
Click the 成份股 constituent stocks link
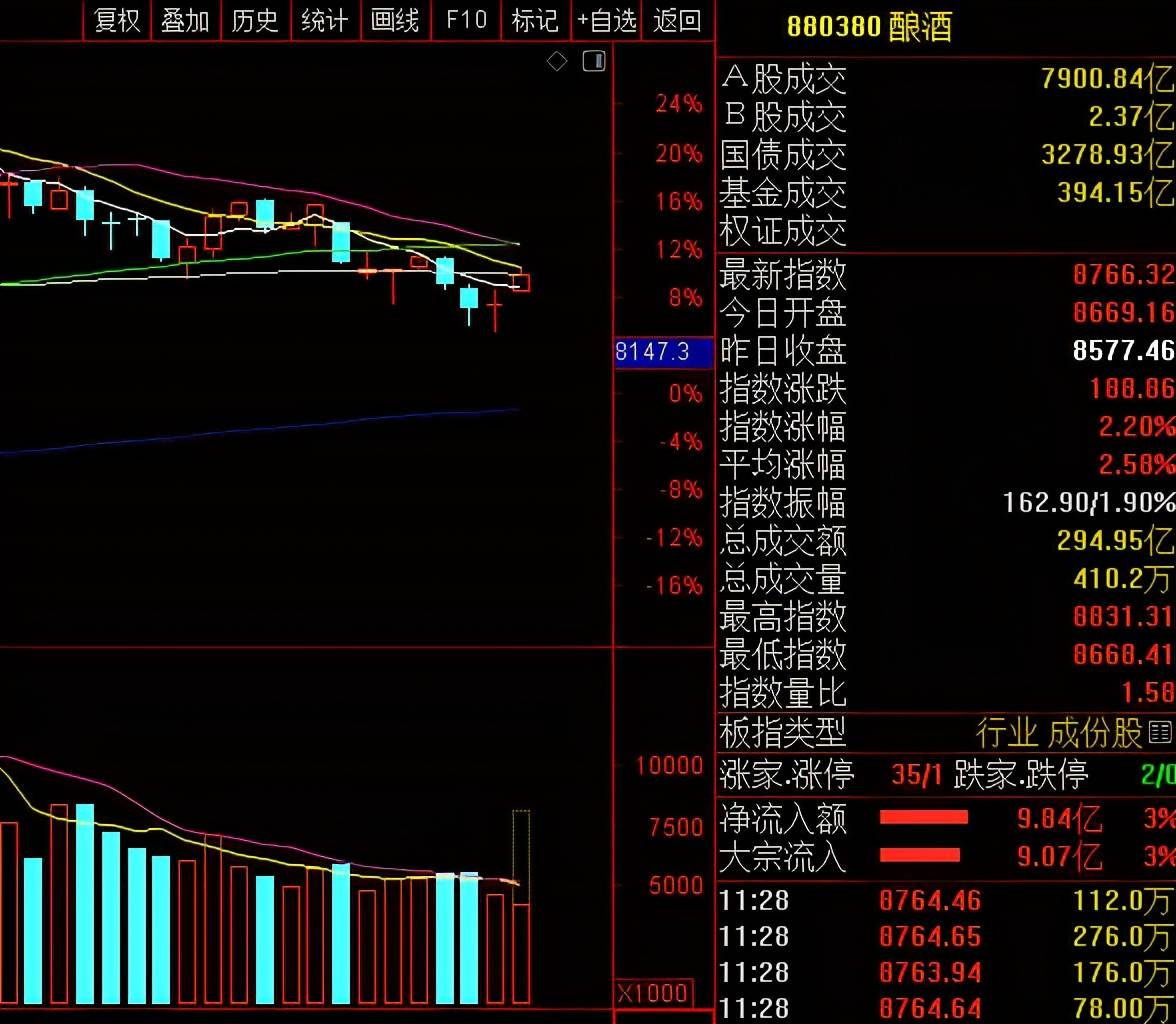point(1095,733)
